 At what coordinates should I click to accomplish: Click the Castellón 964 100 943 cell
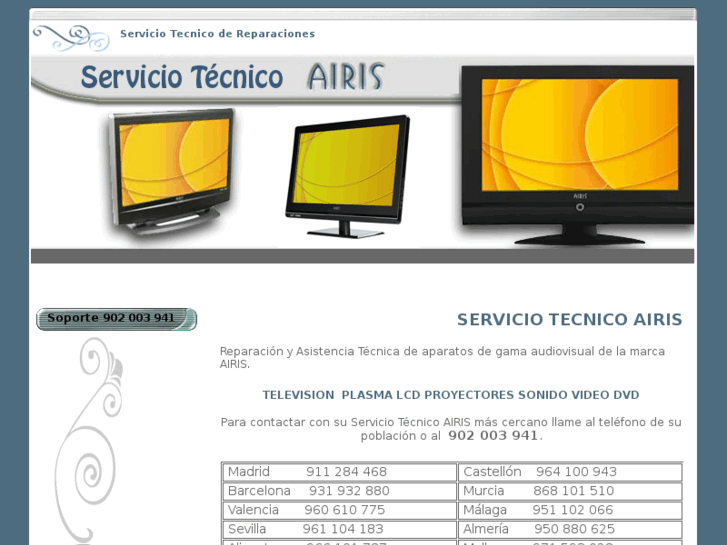pyautogui.click(x=570, y=472)
